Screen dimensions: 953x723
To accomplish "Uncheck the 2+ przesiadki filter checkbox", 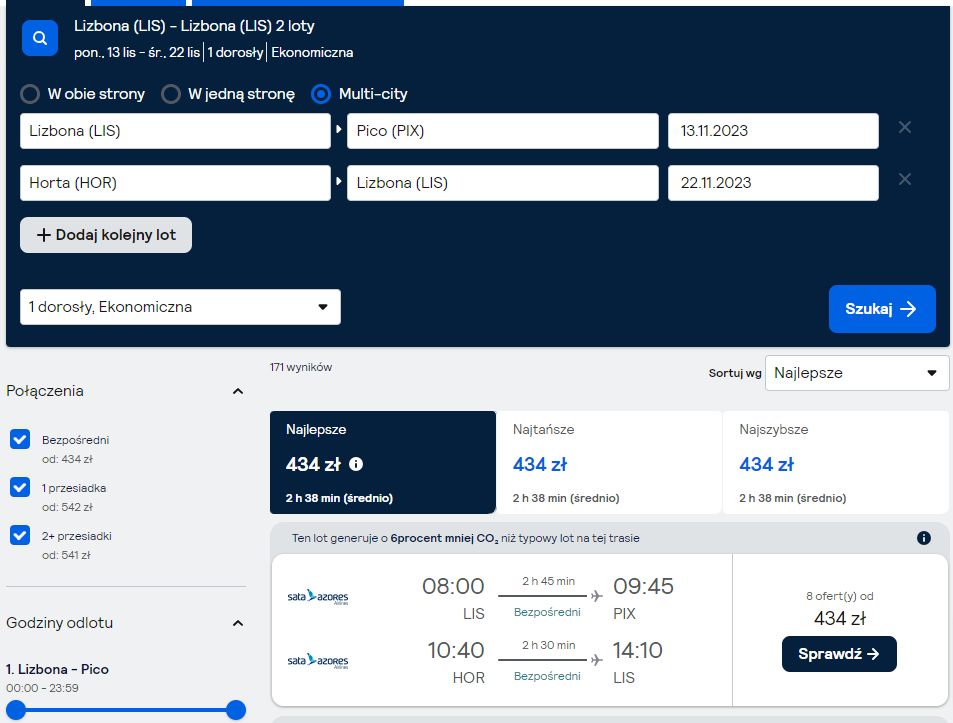I will 20,535.
